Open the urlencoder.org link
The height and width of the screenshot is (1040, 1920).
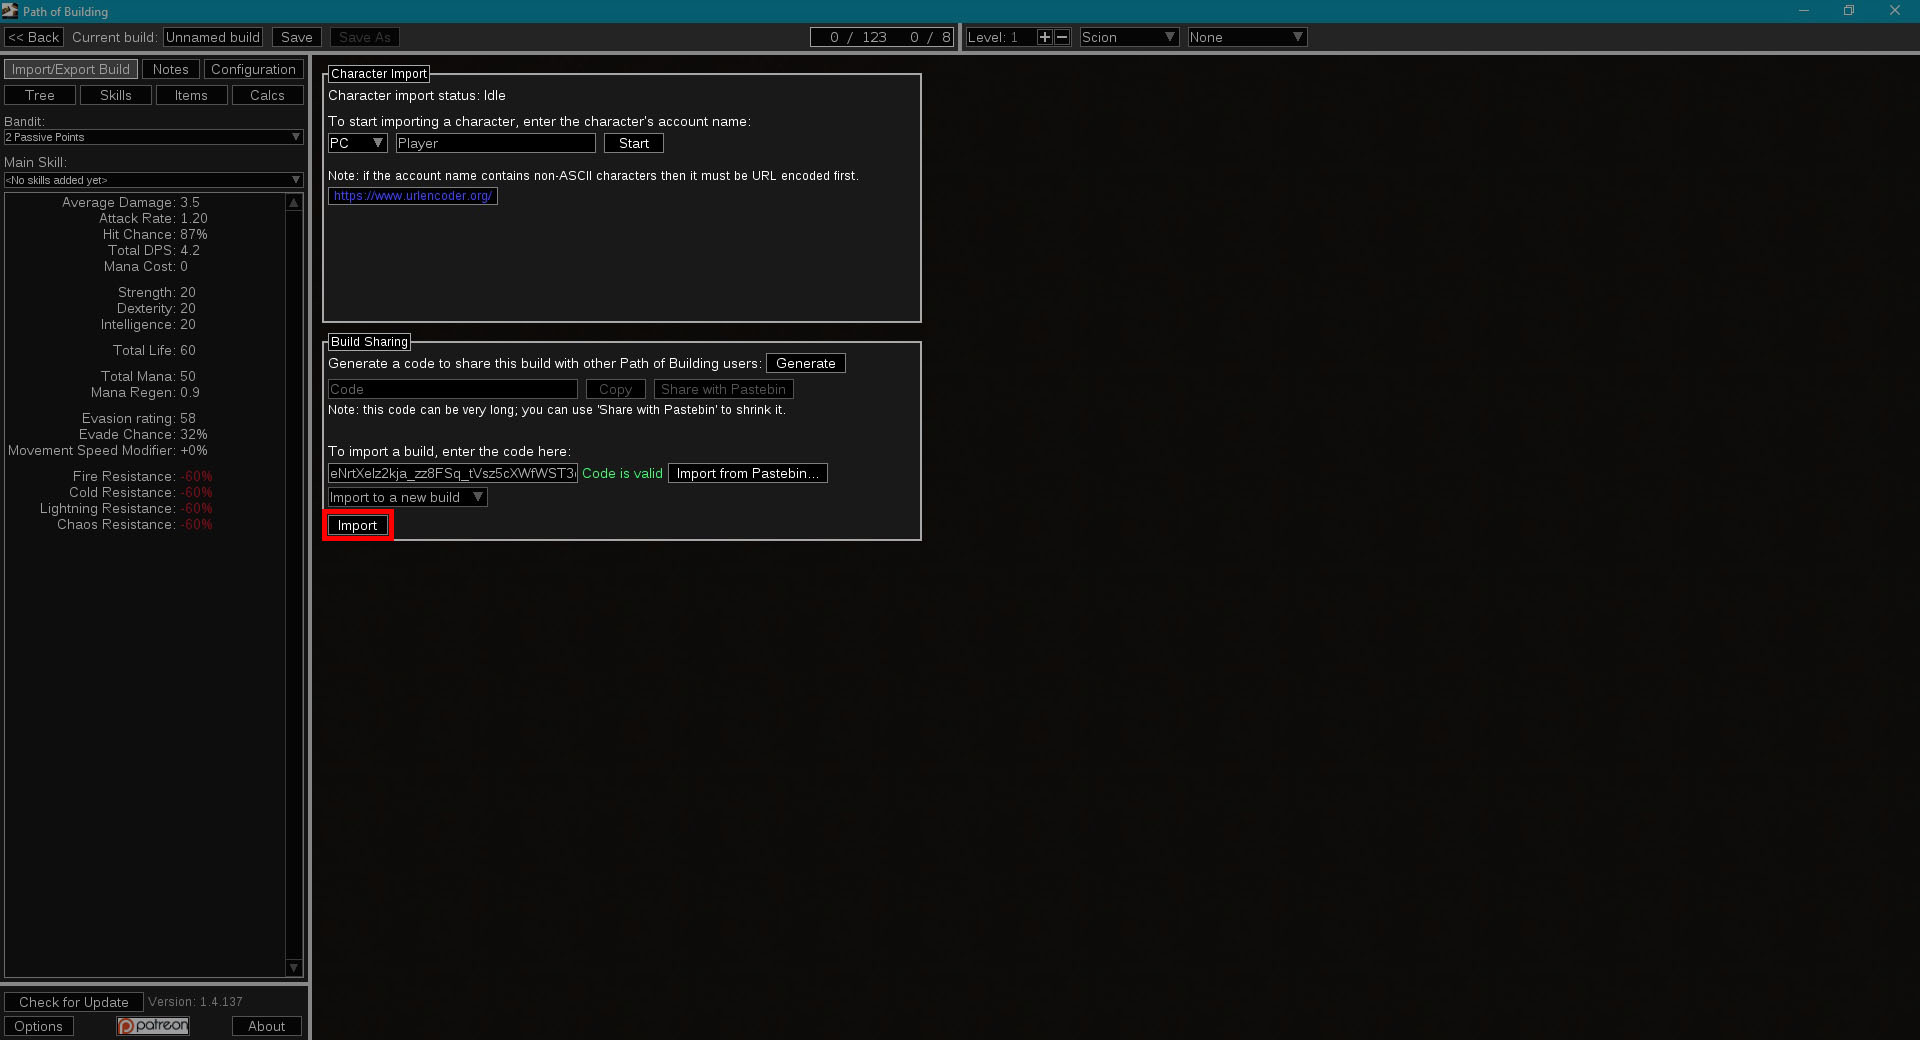coord(413,196)
